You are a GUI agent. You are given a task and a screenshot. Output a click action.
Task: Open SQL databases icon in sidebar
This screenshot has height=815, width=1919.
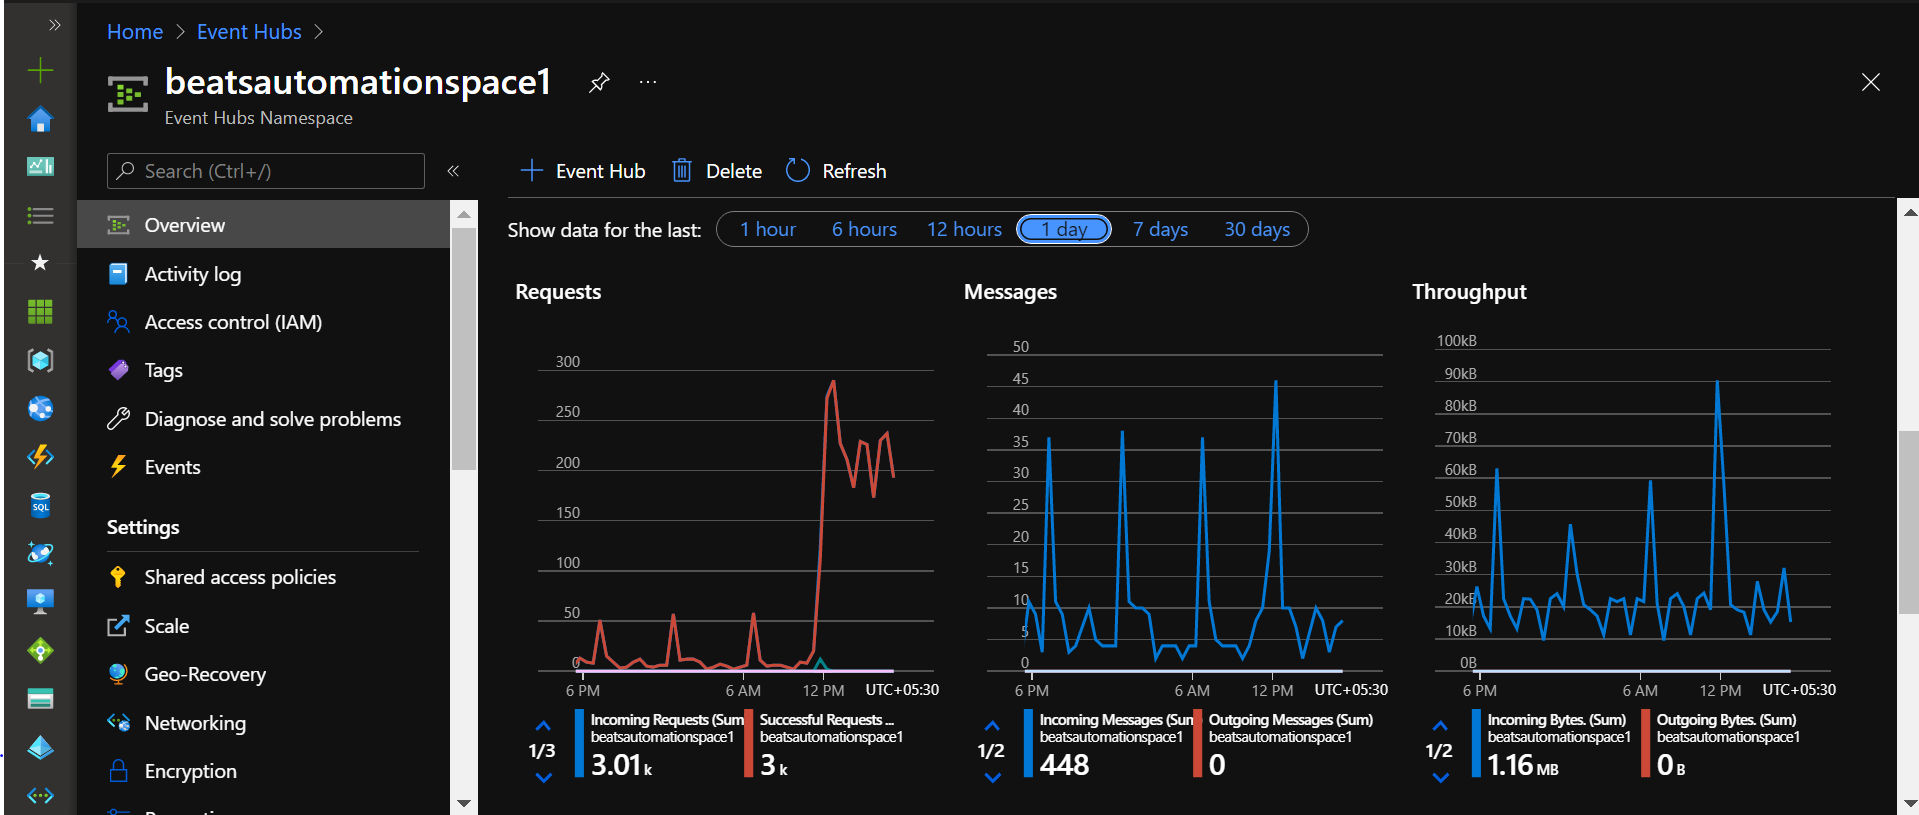[40, 505]
